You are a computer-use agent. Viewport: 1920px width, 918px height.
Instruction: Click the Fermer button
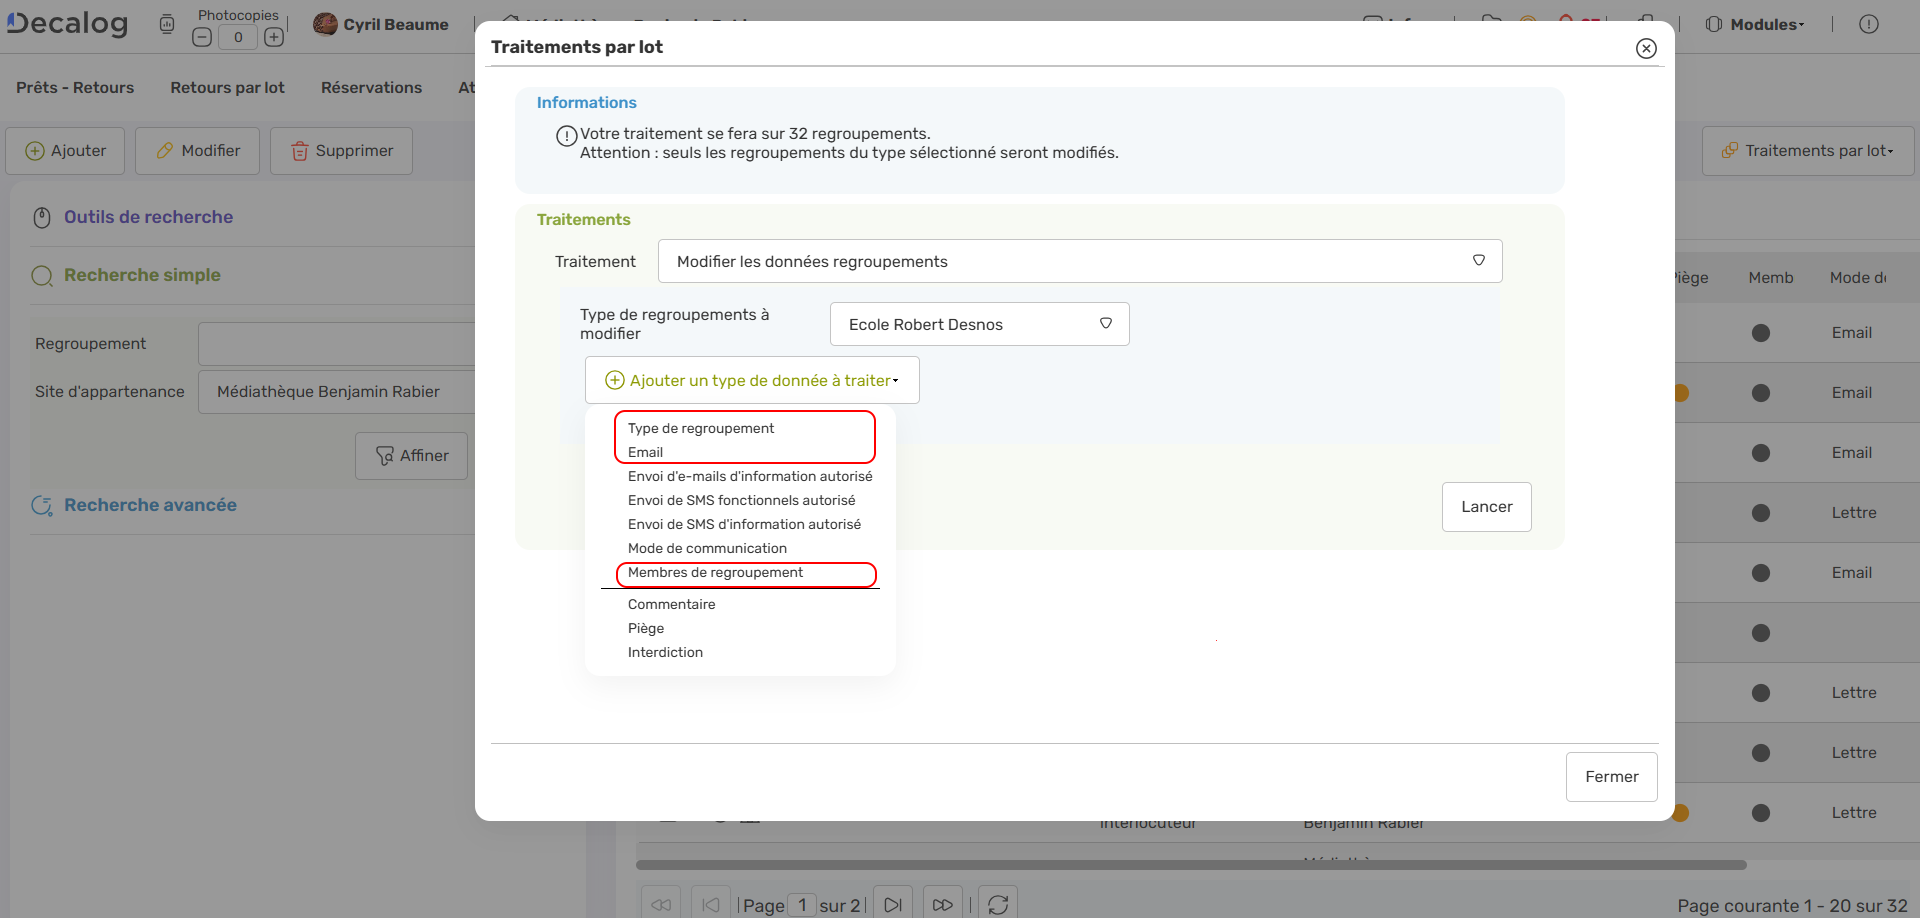tap(1612, 777)
